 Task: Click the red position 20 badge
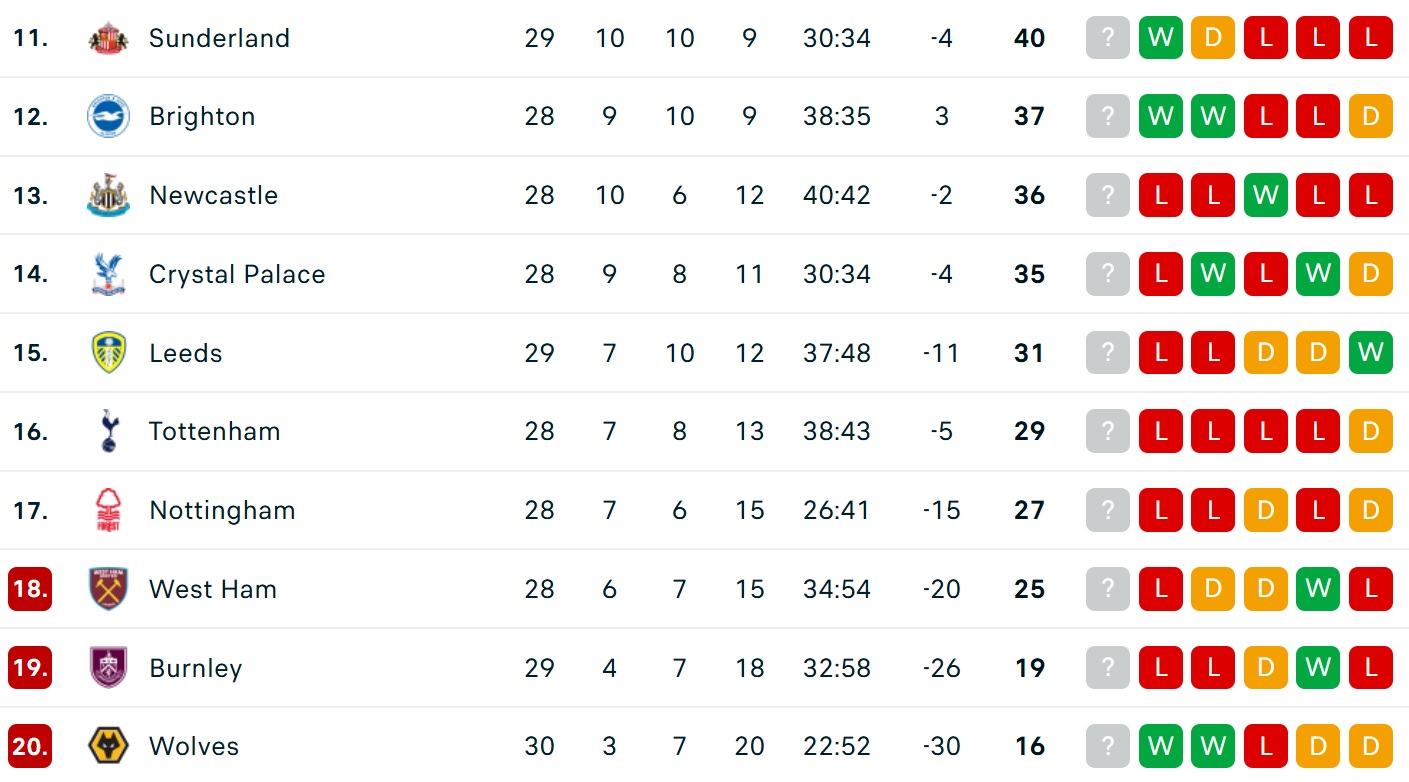[x=30, y=746]
